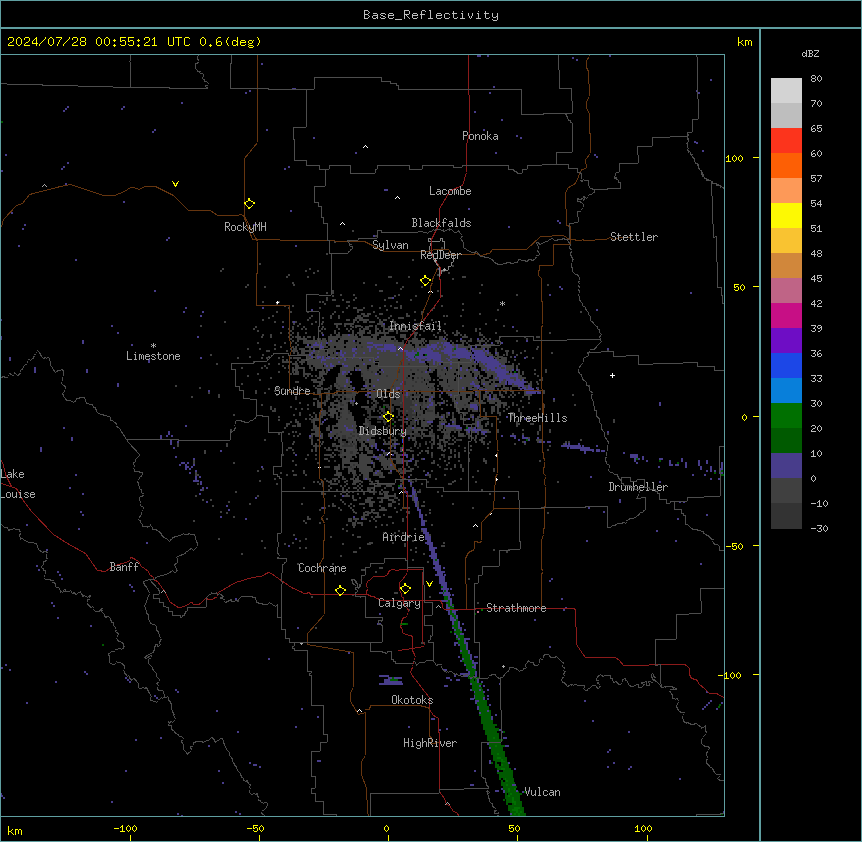Viewport: 862px width, 842px height.
Task: Click the -100 tick on vertical axis
Action: [x=731, y=675]
